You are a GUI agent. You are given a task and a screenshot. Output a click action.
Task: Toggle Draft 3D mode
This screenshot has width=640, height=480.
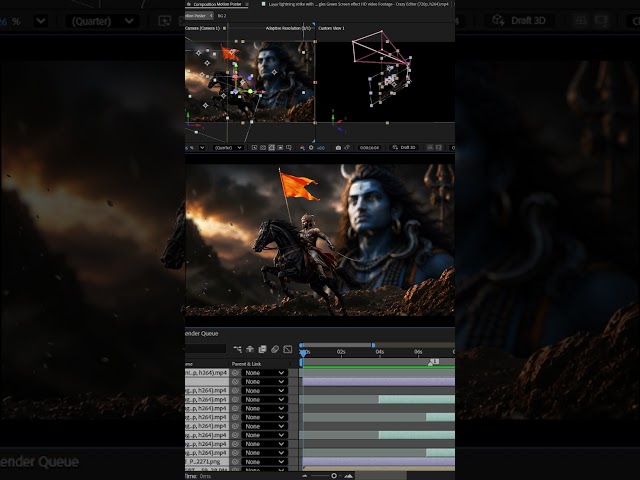[x=404, y=147]
